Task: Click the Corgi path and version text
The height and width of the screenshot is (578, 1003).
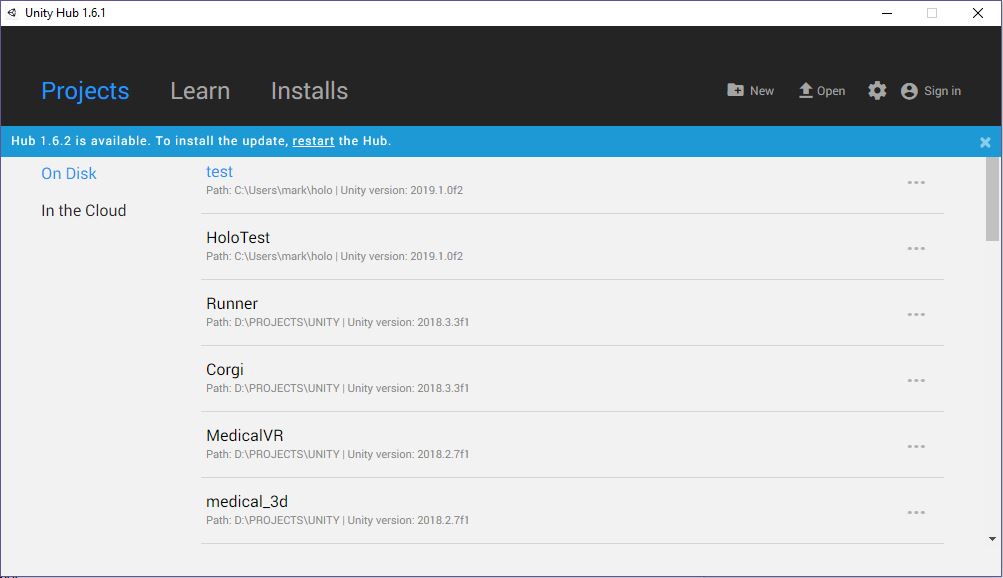Action: coord(337,388)
